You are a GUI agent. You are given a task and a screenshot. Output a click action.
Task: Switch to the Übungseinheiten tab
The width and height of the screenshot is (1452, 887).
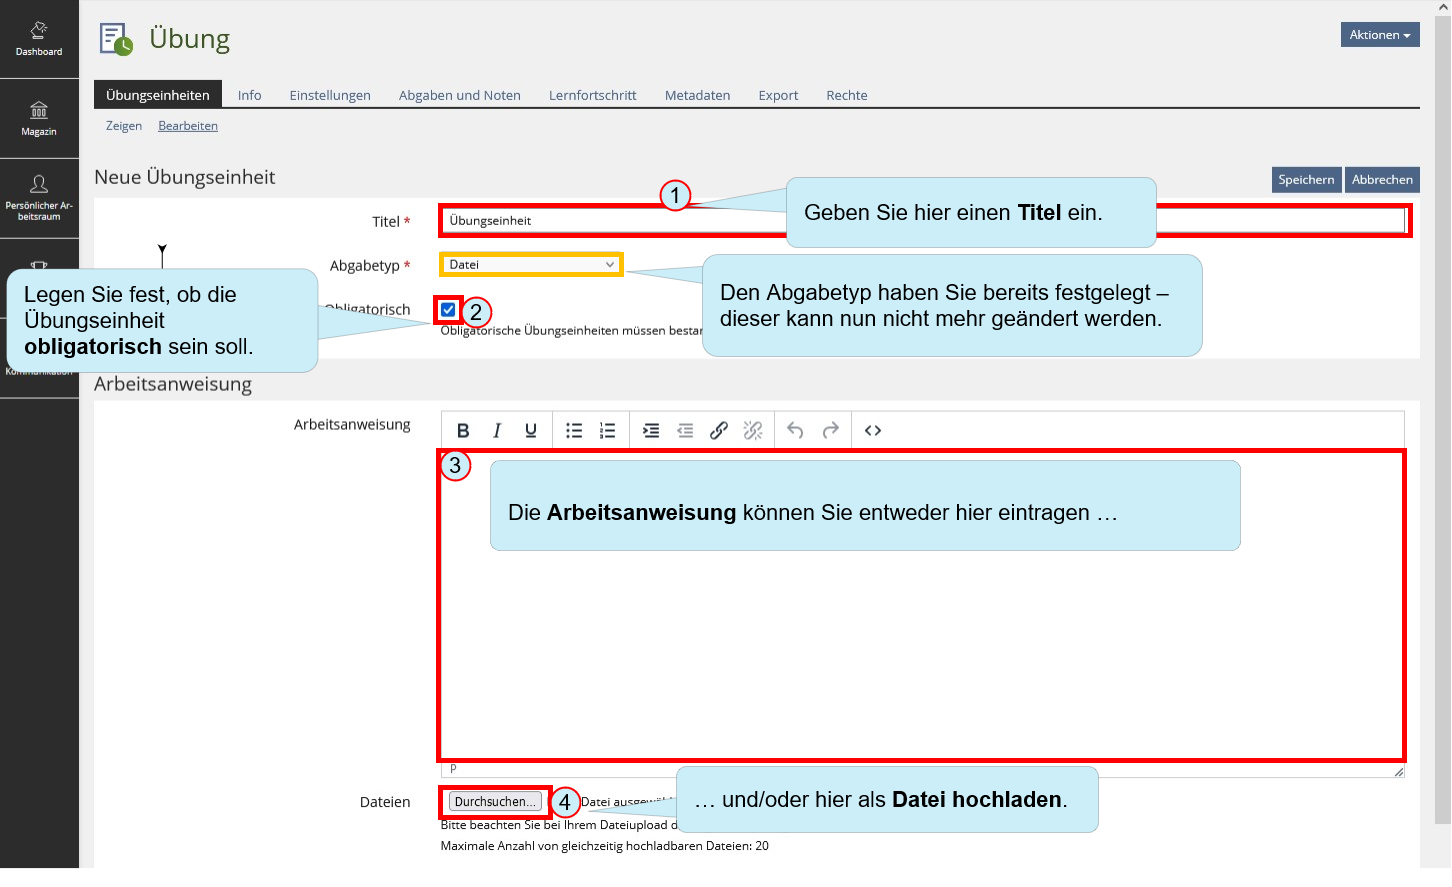(x=158, y=95)
